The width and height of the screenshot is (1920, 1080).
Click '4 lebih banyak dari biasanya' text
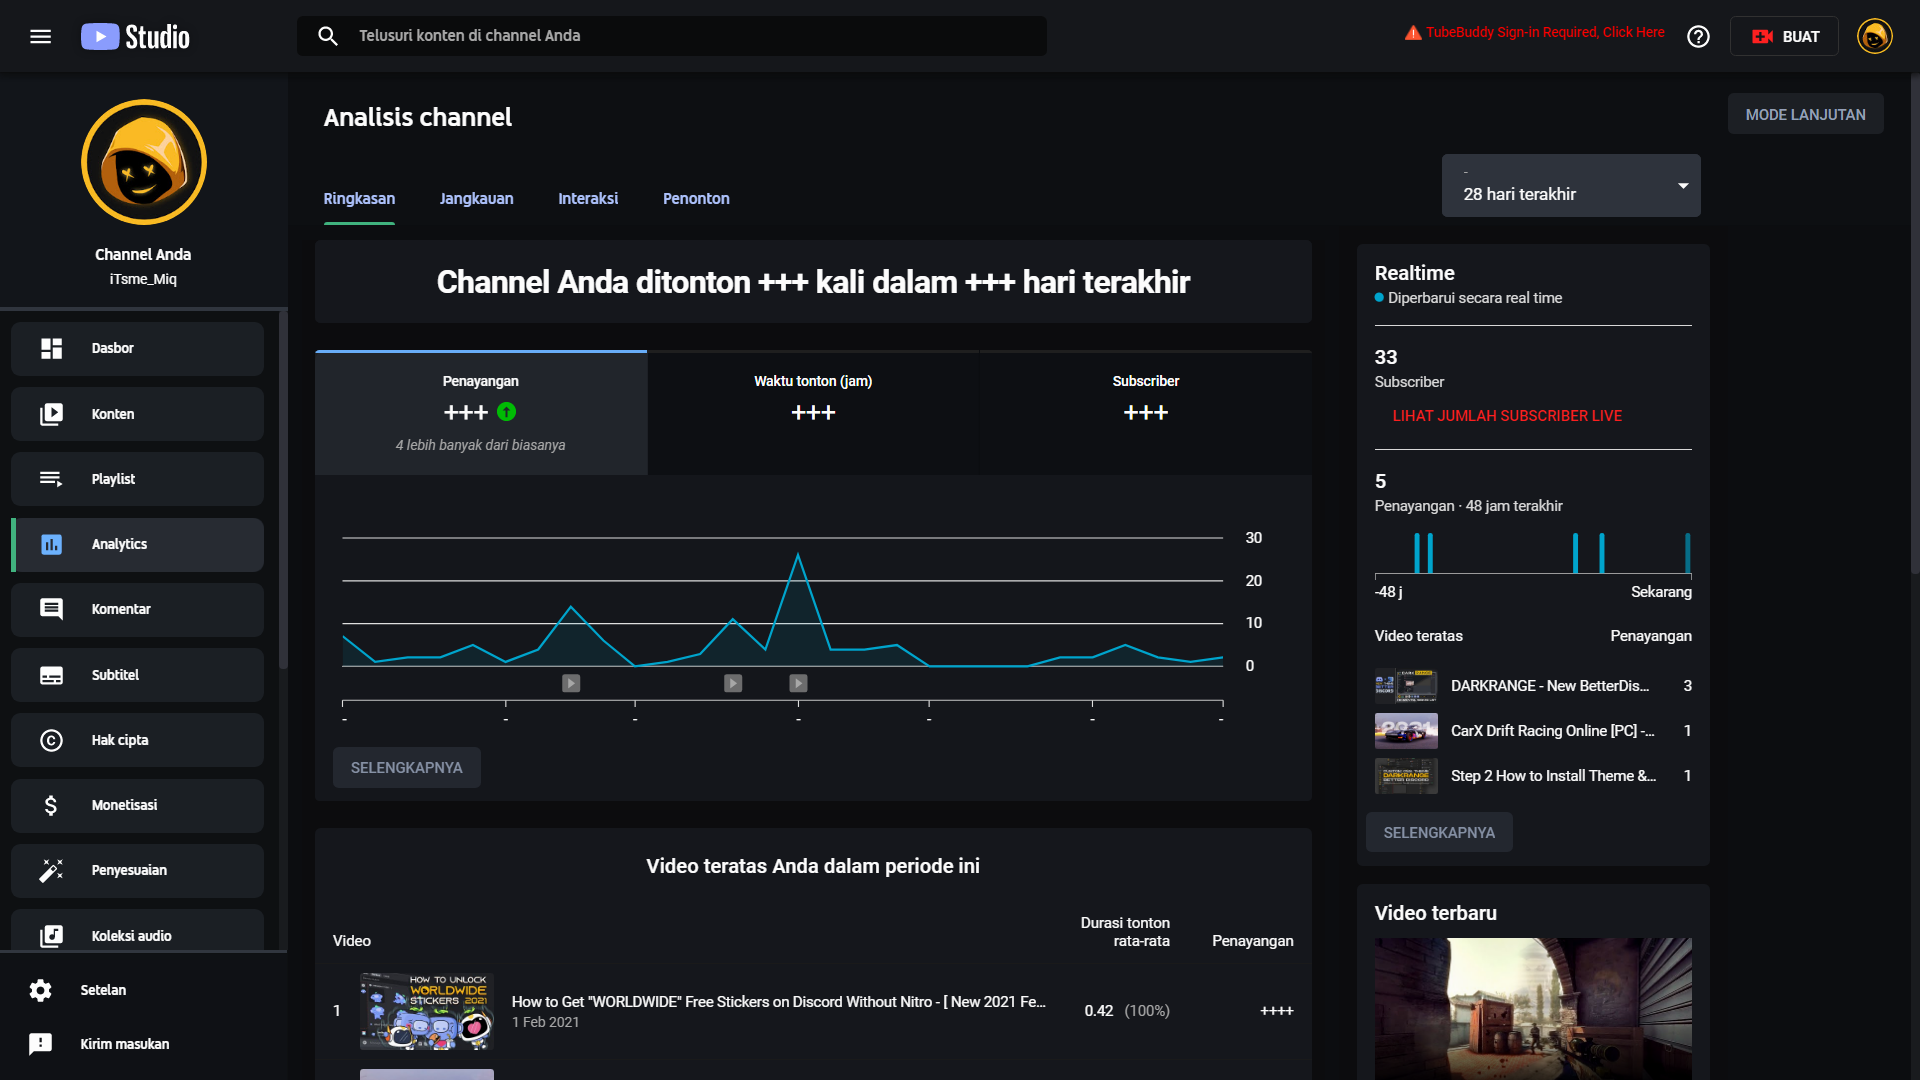(480, 445)
